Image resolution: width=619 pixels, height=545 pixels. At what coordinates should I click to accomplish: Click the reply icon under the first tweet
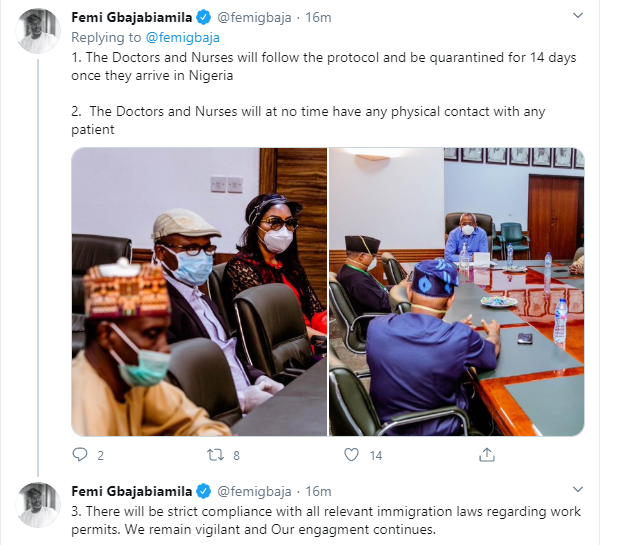point(80,455)
